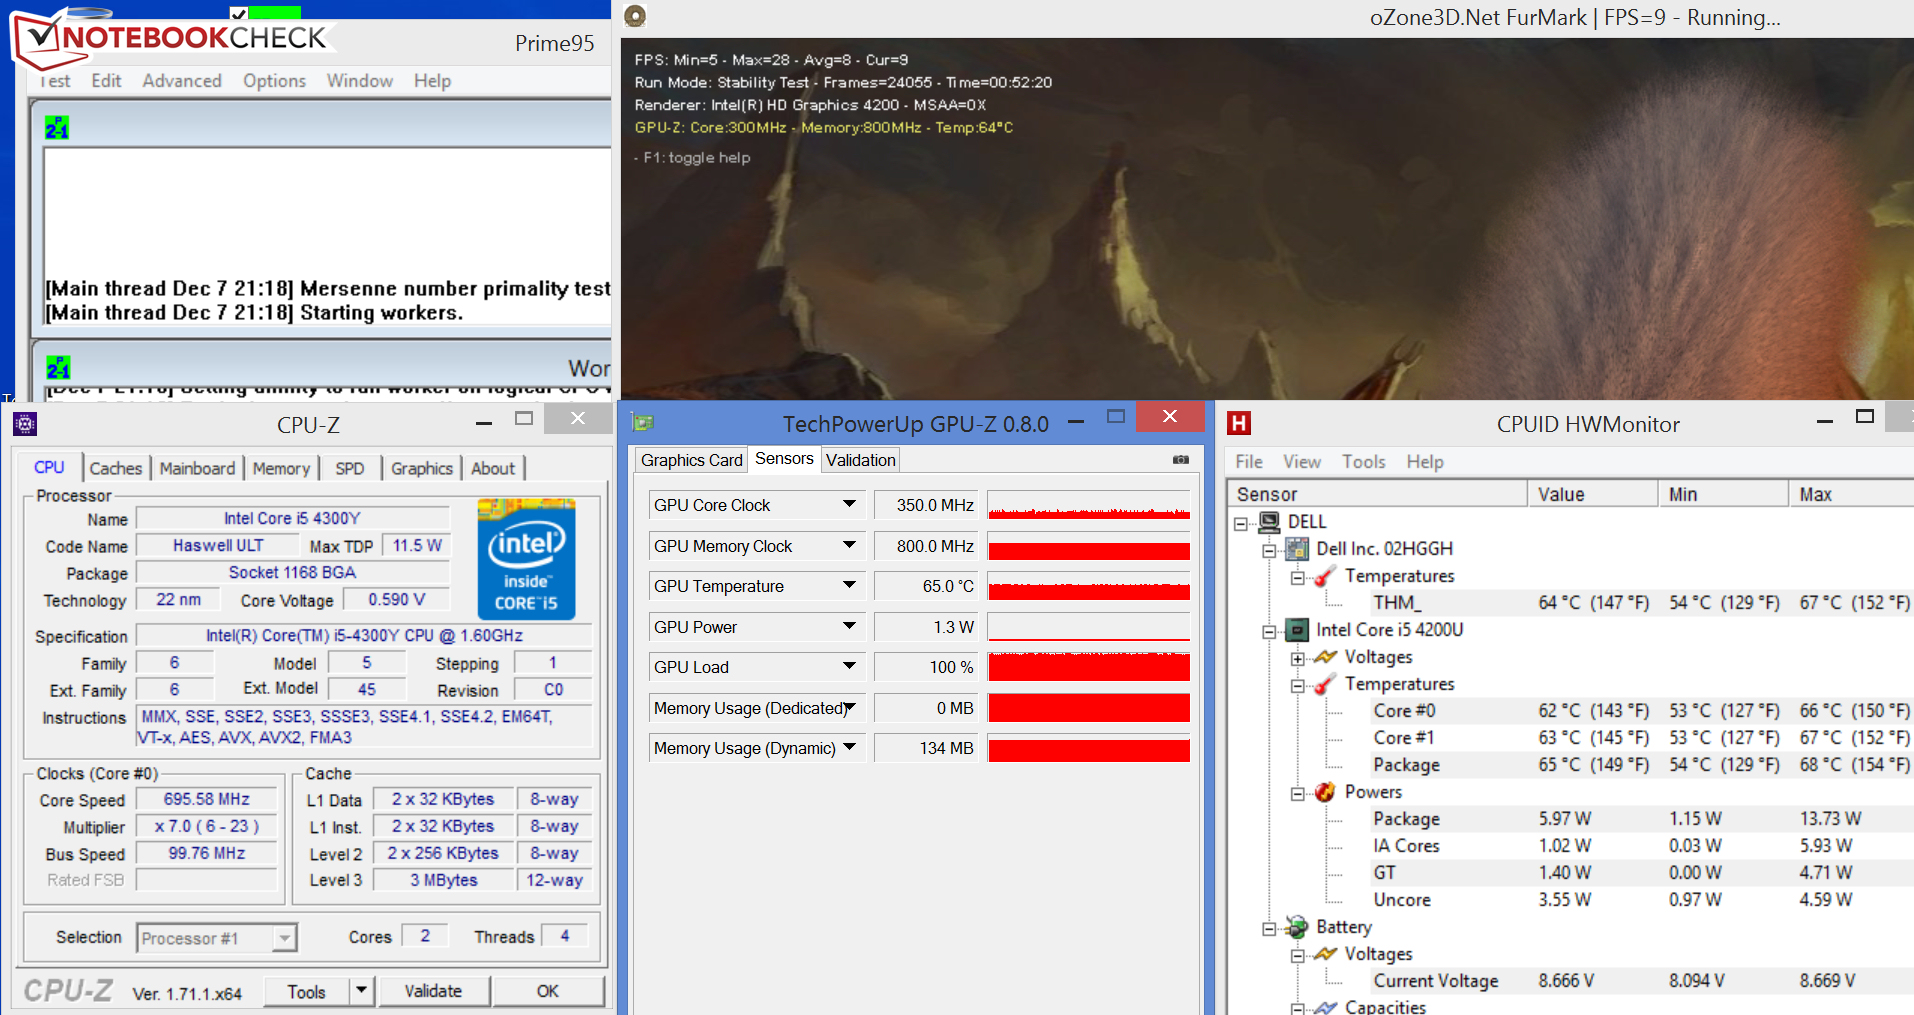Image resolution: width=1914 pixels, height=1015 pixels.
Task: Collapse the DELL root node in HWMonitor
Action: tap(1241, 523)
